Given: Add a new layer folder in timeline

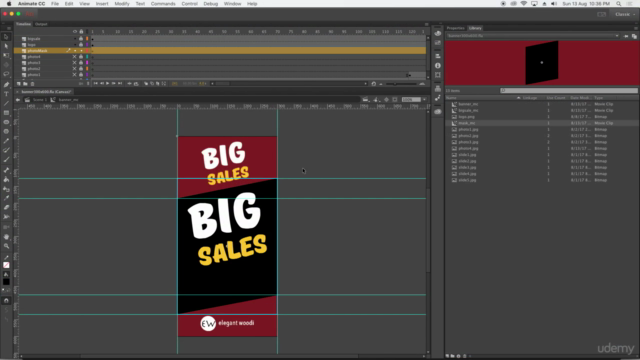Looking at the screenshot, I should pos(25,84).
